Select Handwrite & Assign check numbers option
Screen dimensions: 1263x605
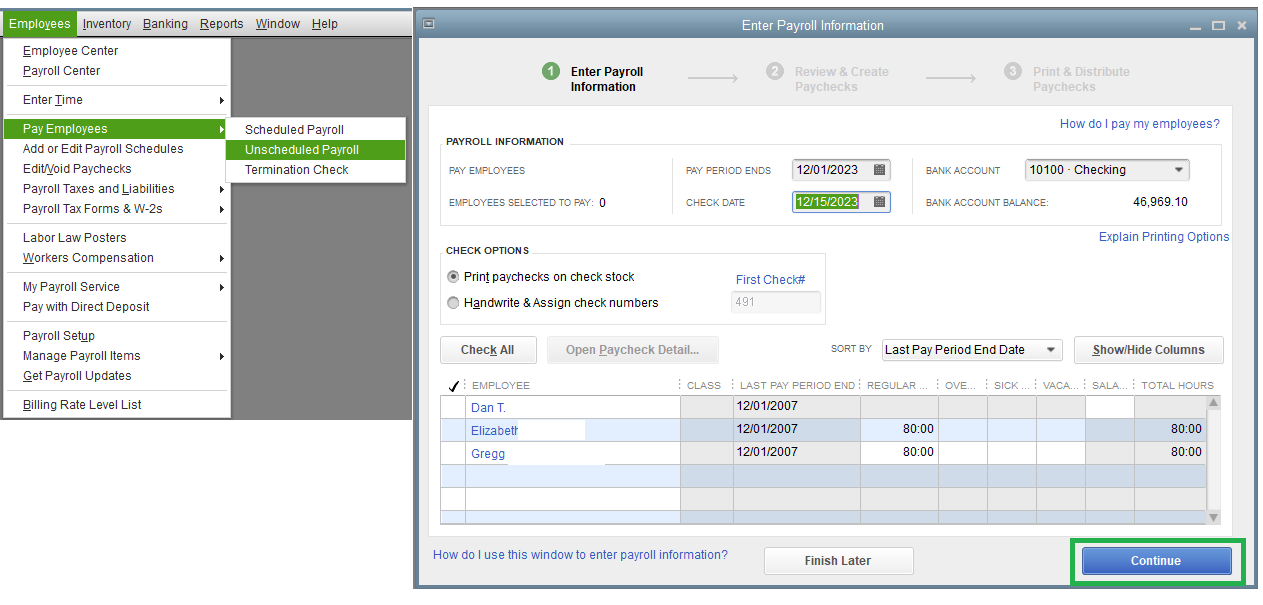tap(454, 303)
